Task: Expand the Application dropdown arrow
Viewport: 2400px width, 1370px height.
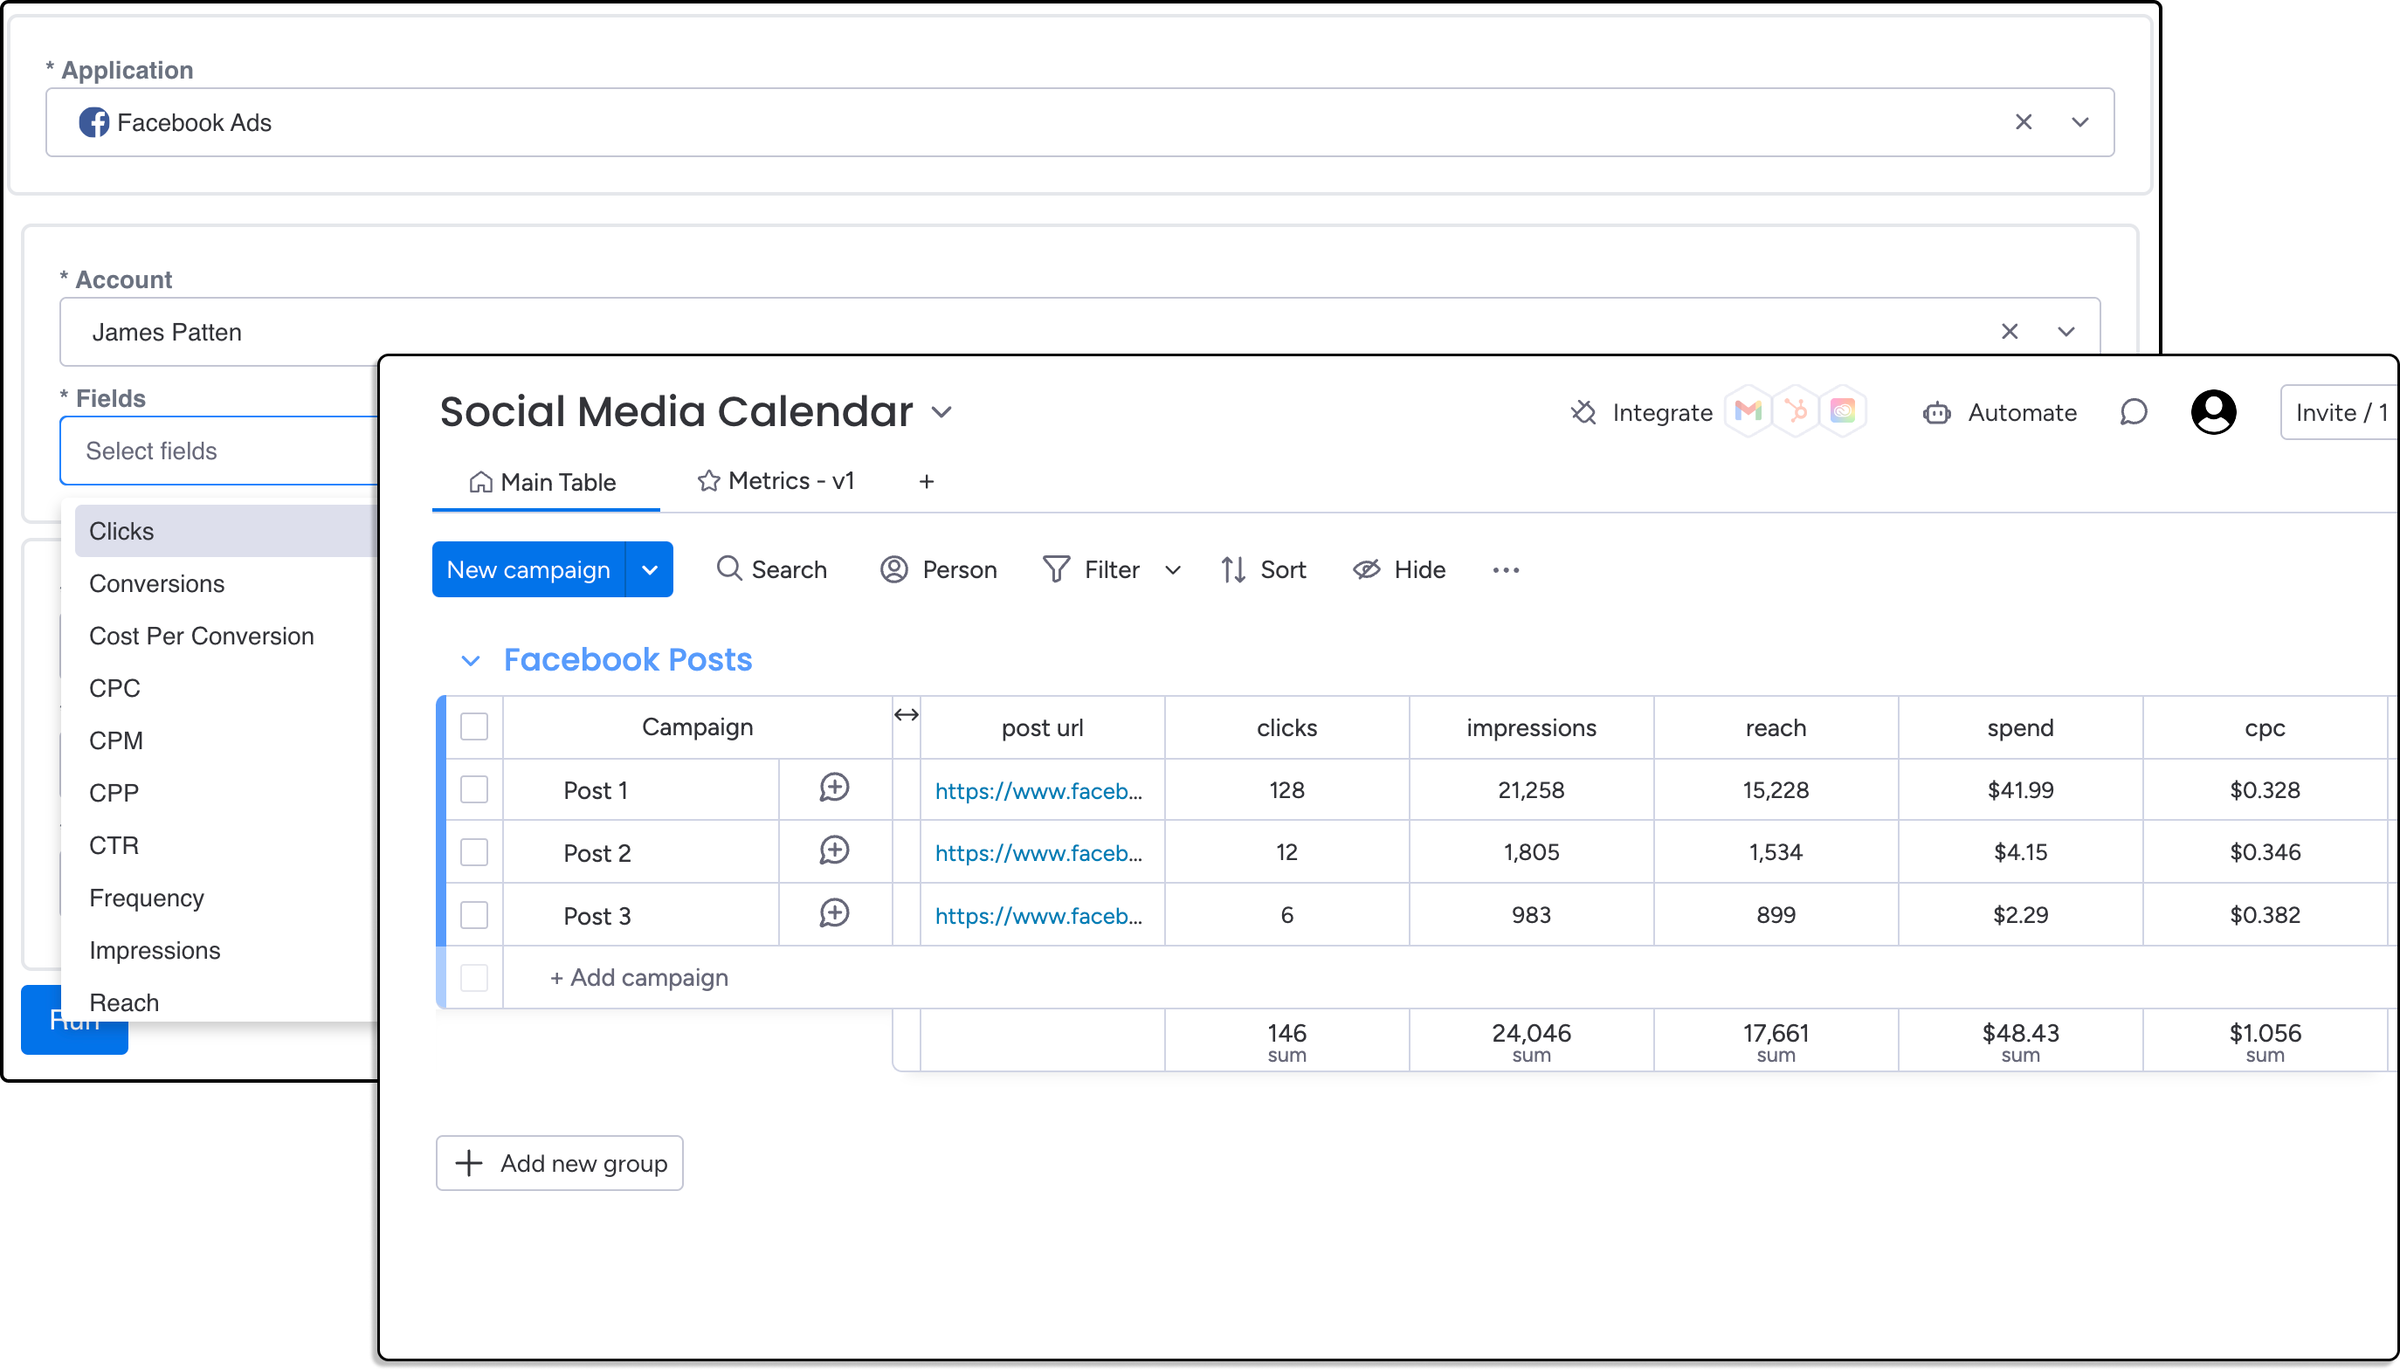Action: coord(2080,122)
